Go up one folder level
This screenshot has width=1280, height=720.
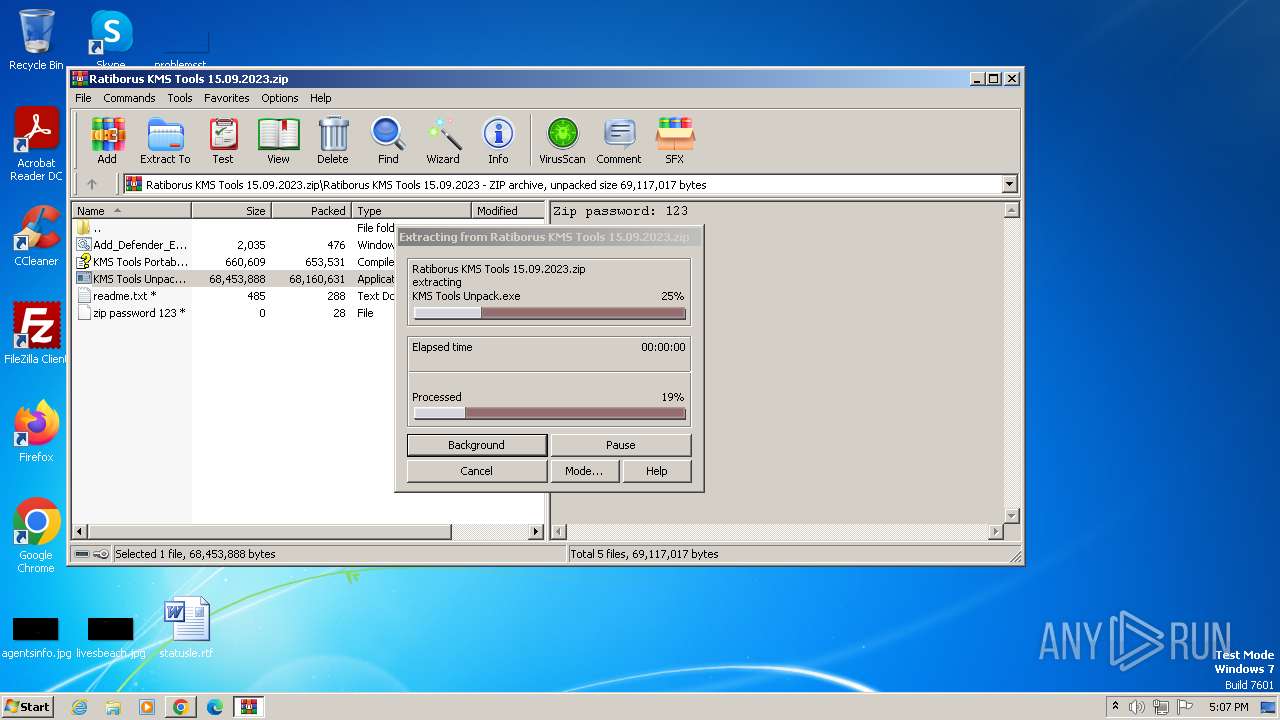(92, 184)
